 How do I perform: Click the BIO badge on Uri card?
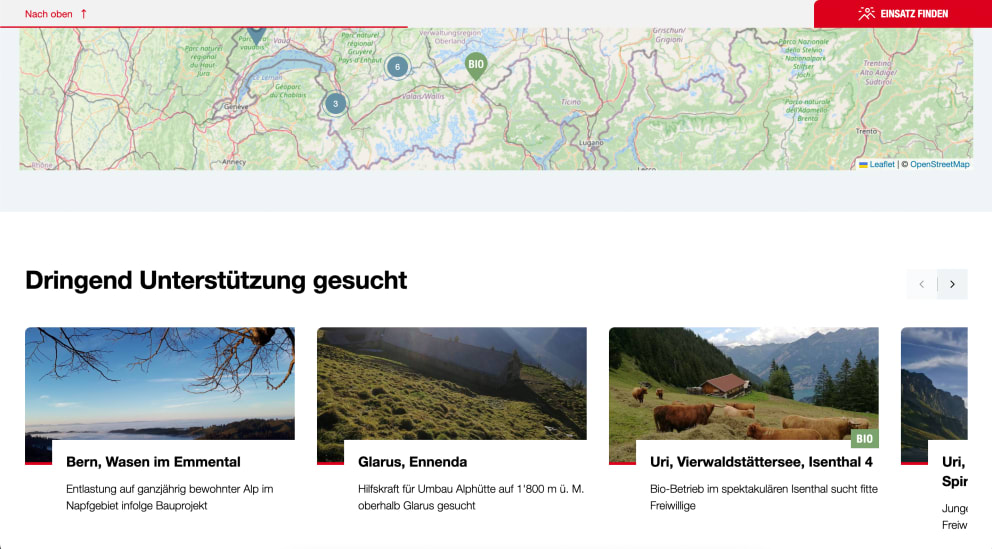click(x=864, y=438)
